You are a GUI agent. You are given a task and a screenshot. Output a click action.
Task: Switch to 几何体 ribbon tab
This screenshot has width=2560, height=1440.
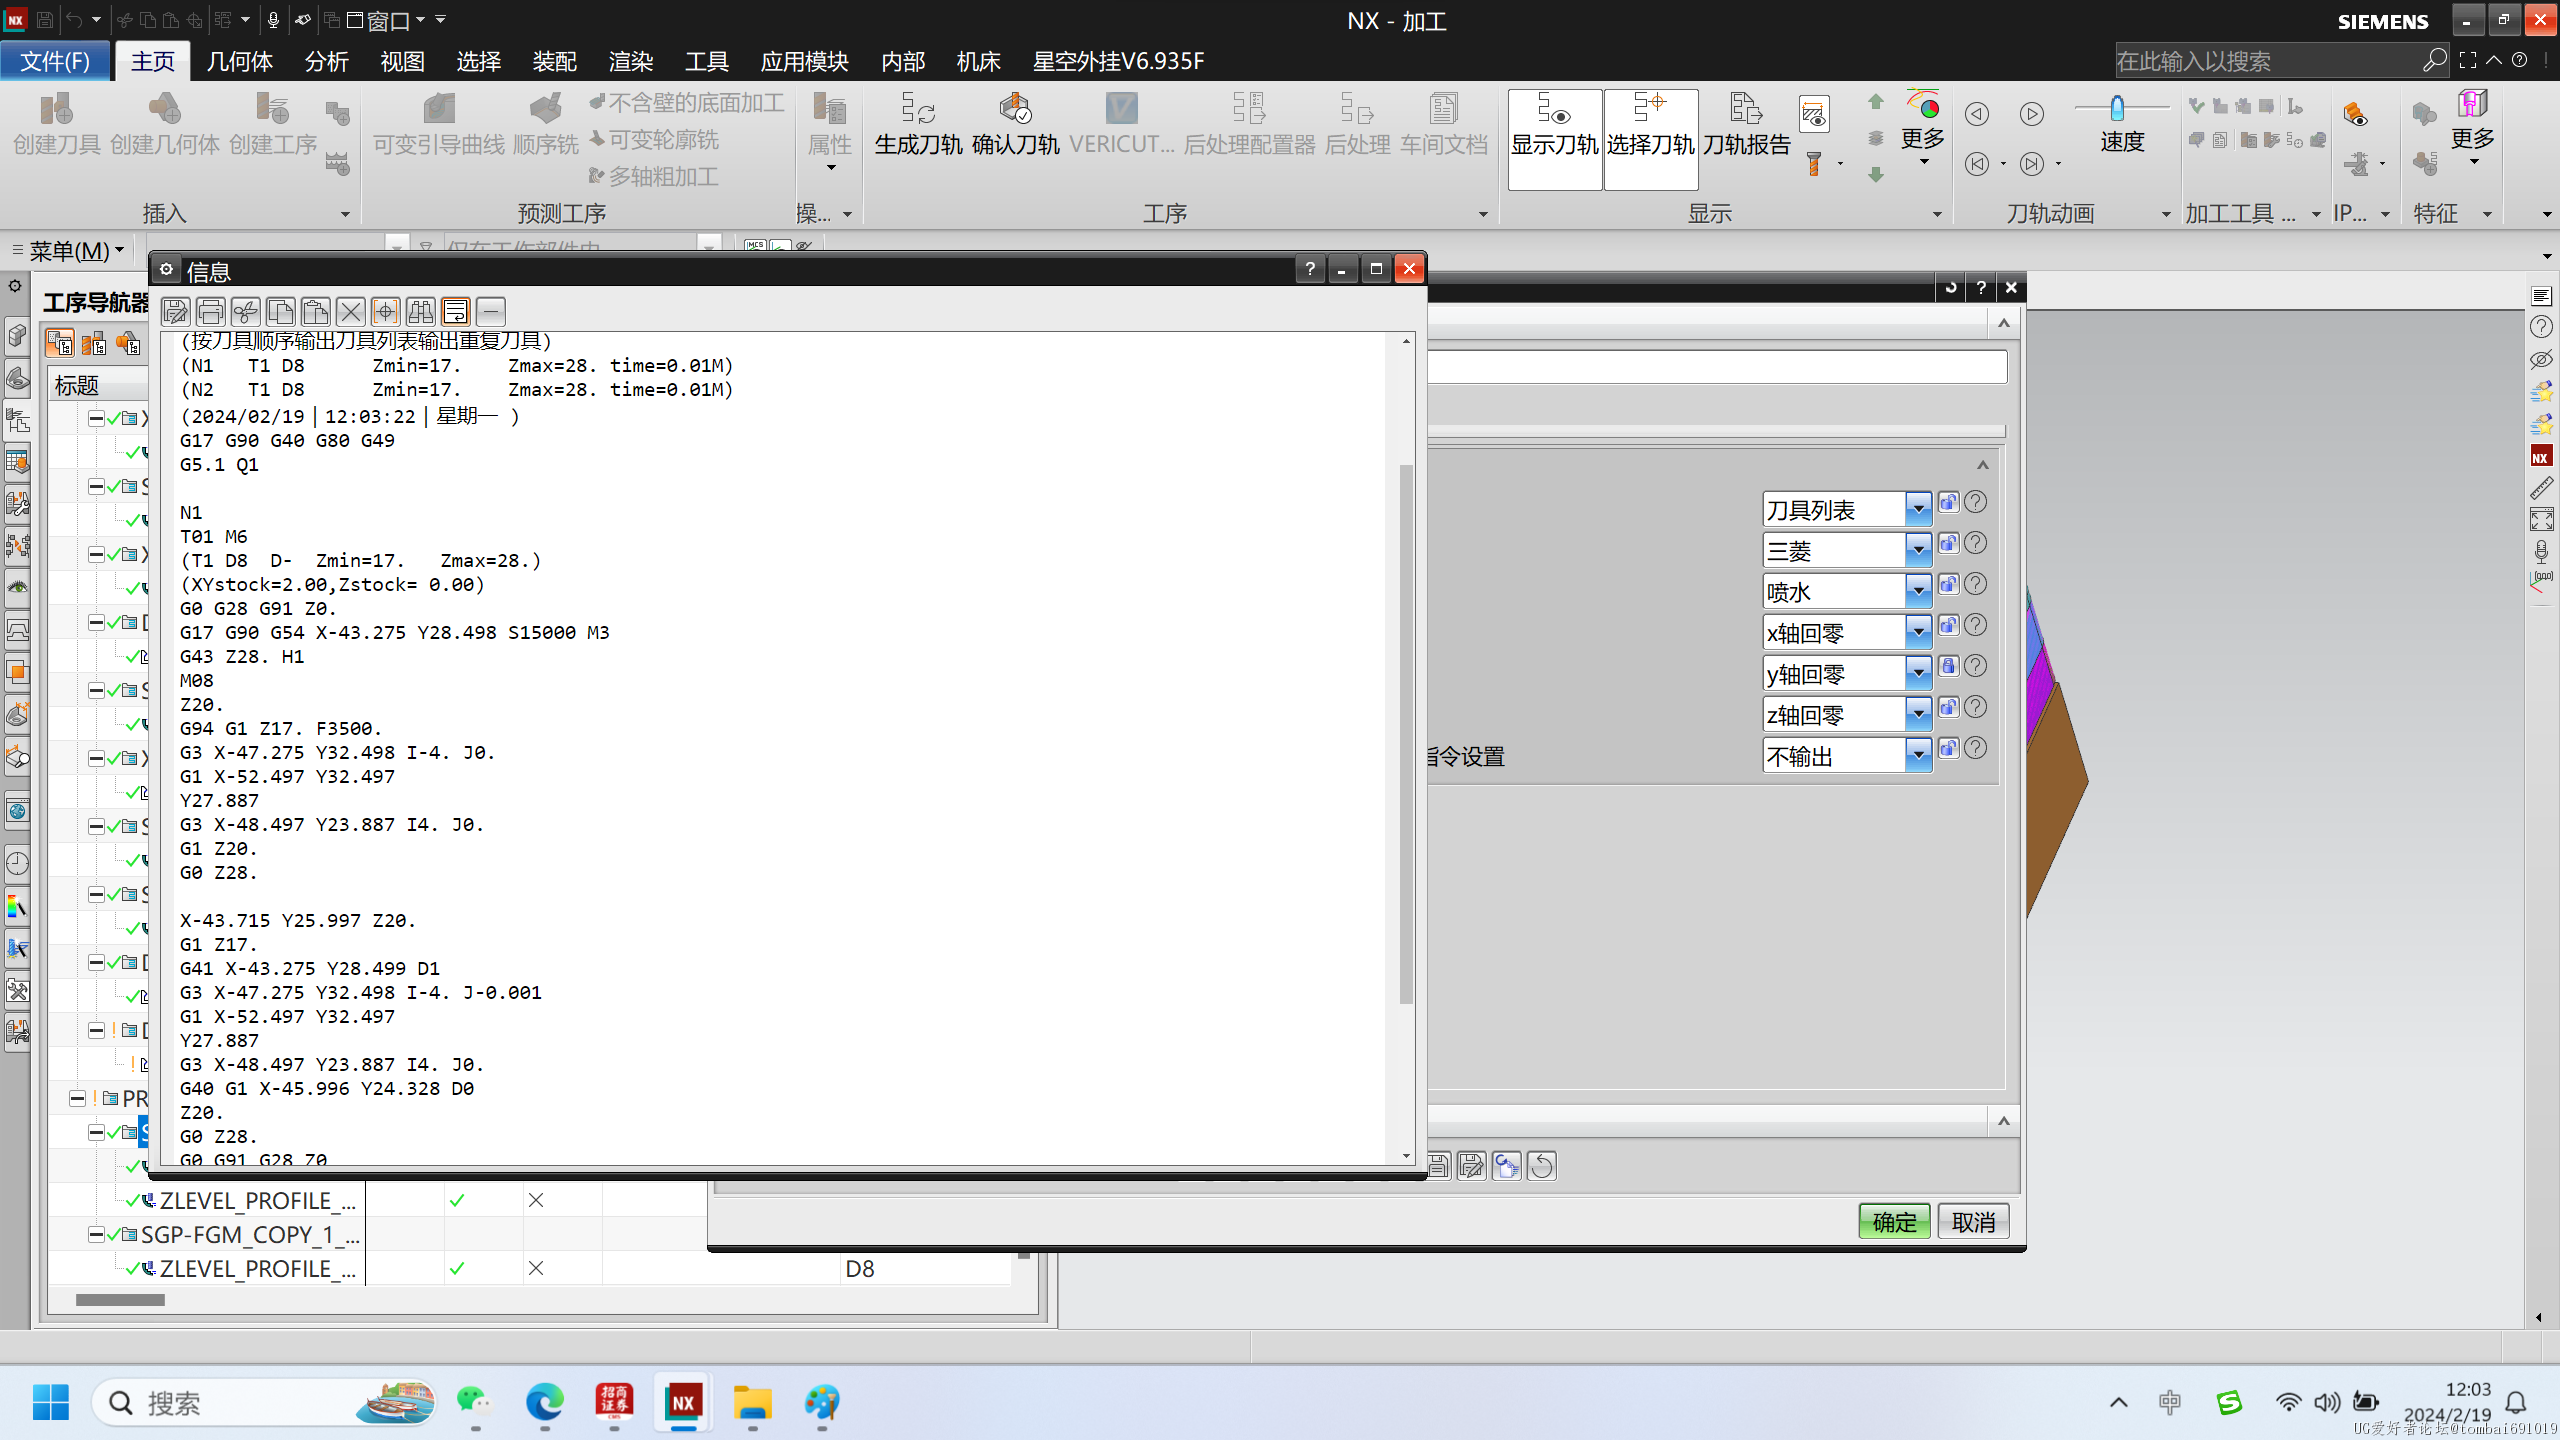point(239,61)
